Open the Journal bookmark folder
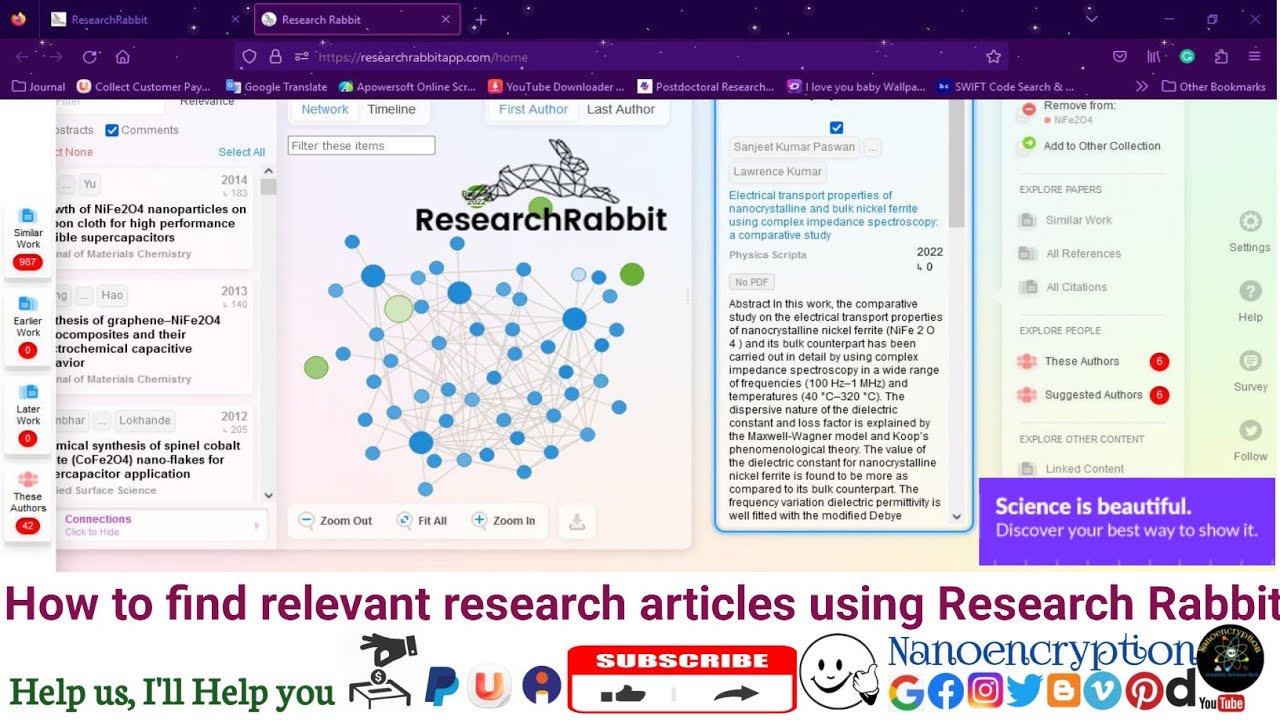The image size is (1280, 720). [x=38, y=87]
